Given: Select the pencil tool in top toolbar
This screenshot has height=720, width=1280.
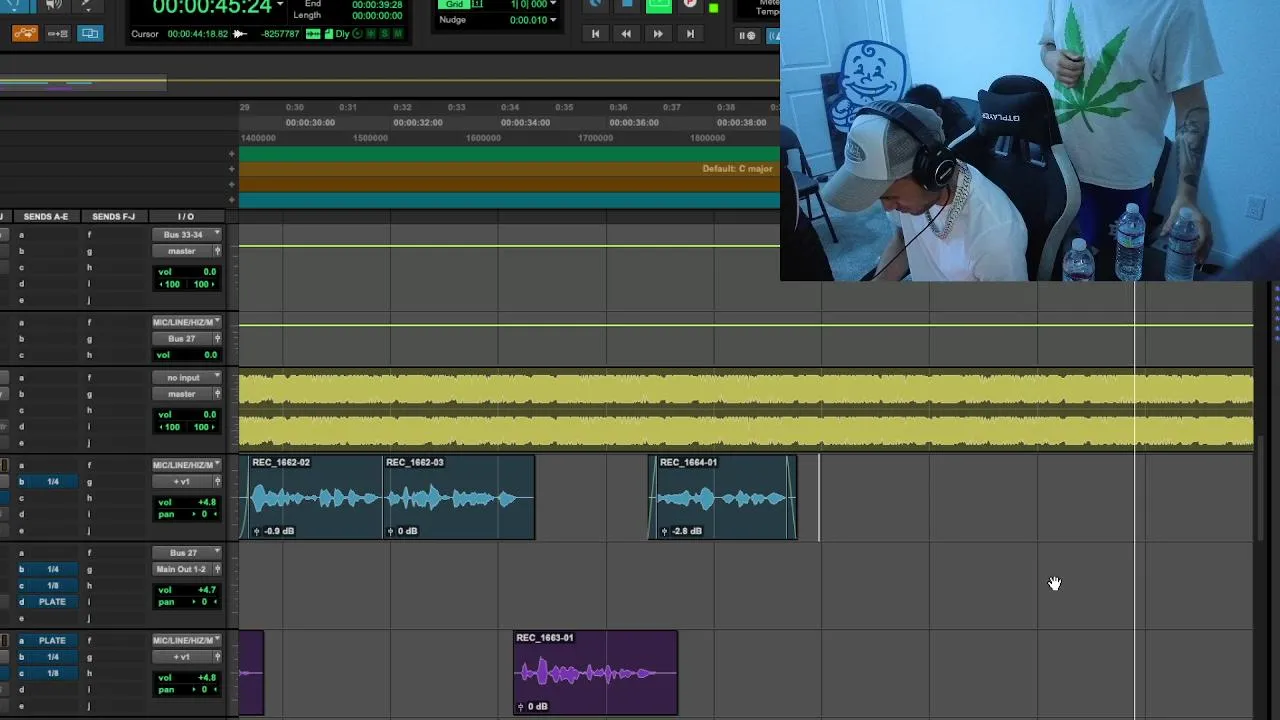Looking at the screenshot, I should click(x=87, y=5).
